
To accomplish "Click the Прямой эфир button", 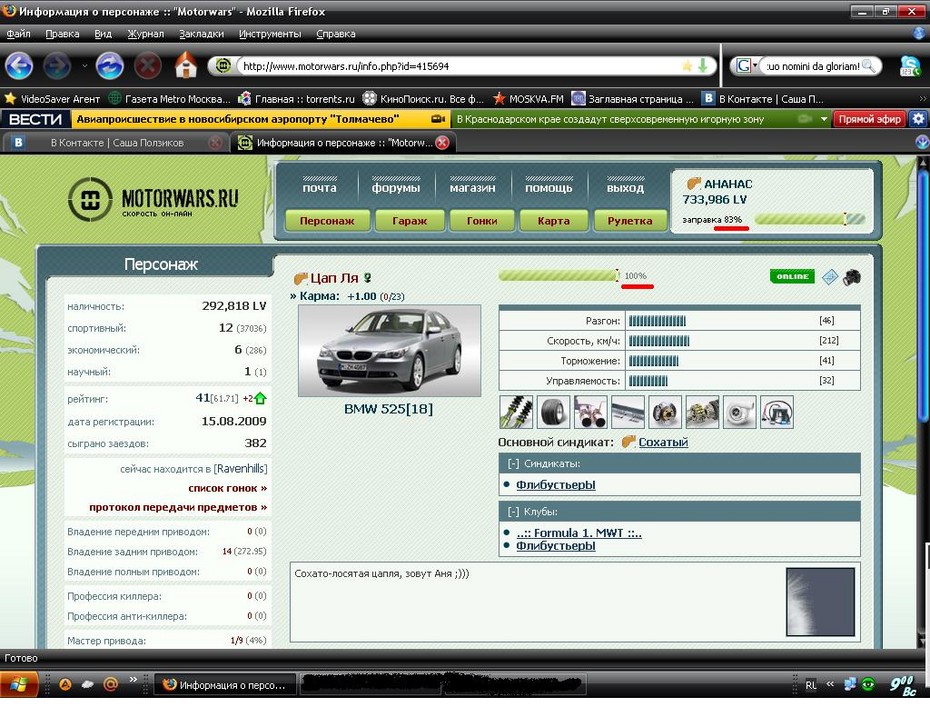I will [x=870, y=119].
